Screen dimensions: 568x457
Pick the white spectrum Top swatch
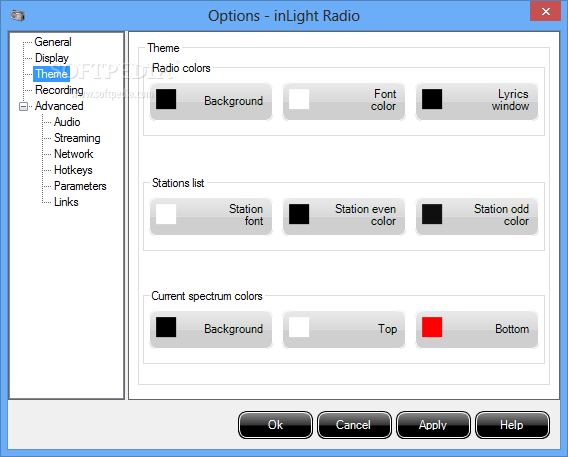click(299, 327)
